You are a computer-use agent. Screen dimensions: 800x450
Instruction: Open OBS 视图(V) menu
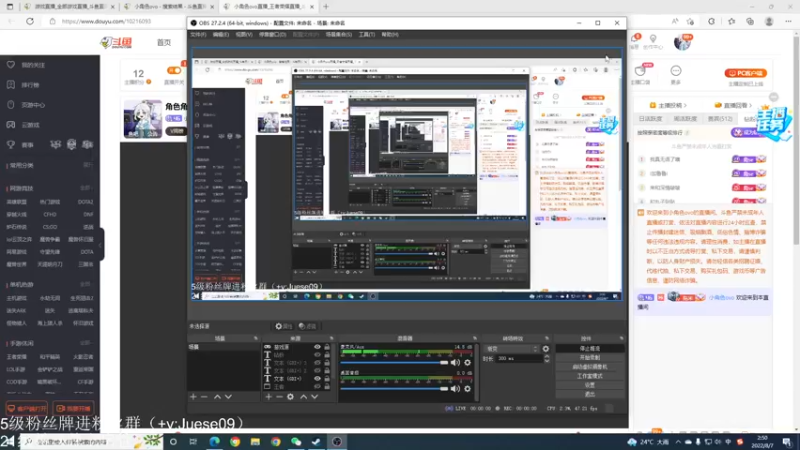point(244,35)
